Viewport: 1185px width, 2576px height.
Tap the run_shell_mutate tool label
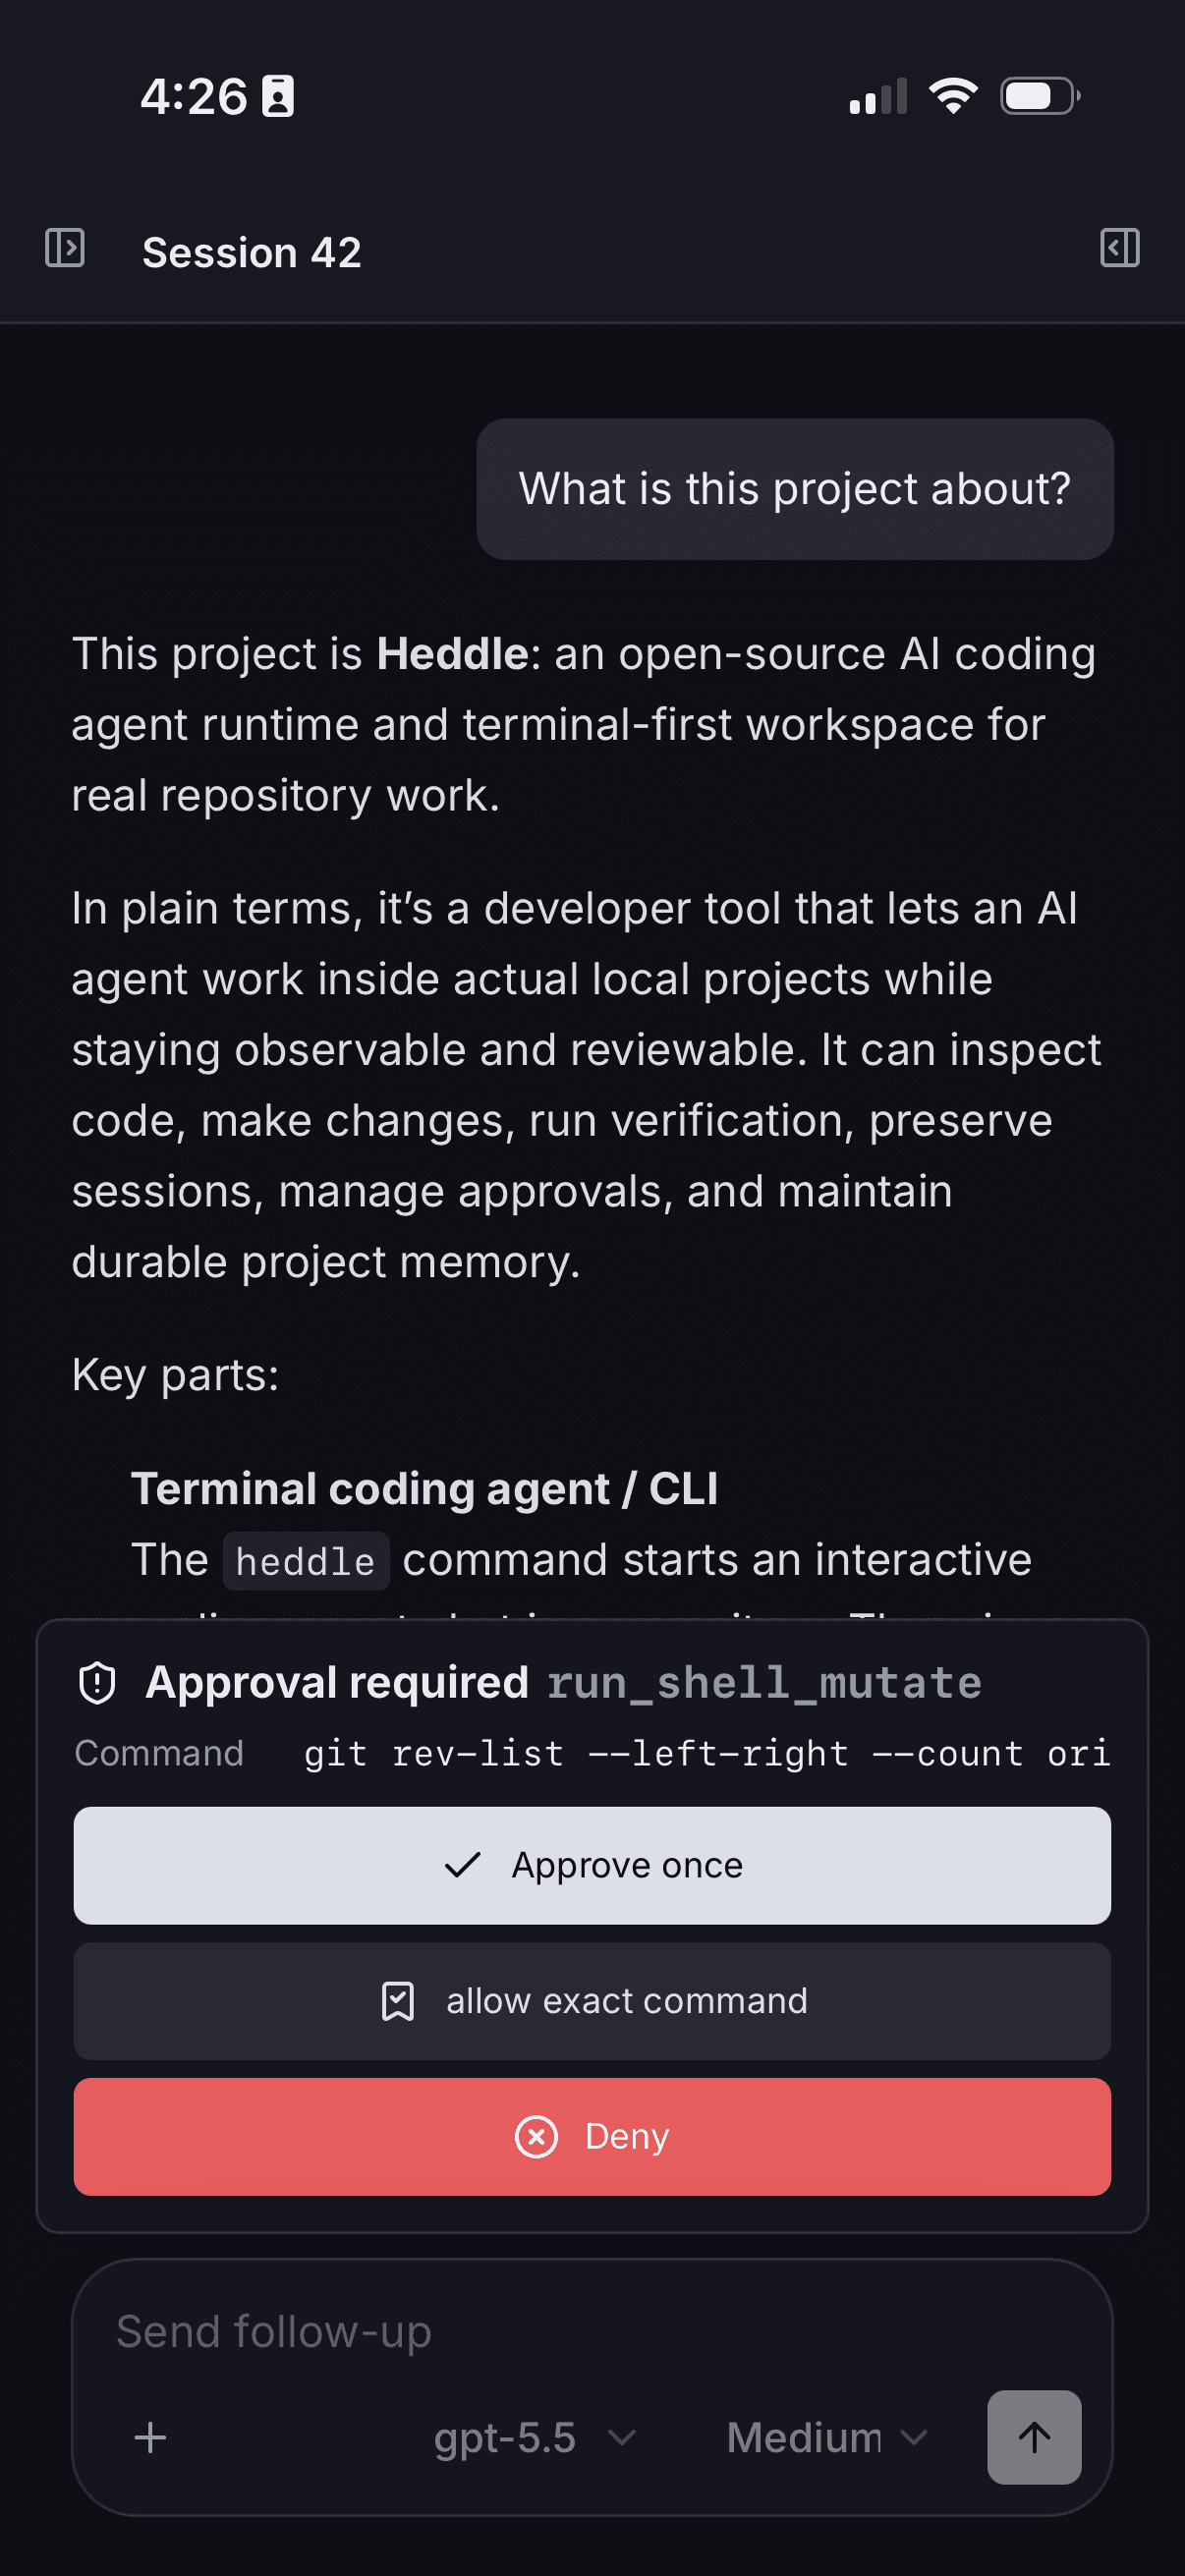pos(764,1683)
